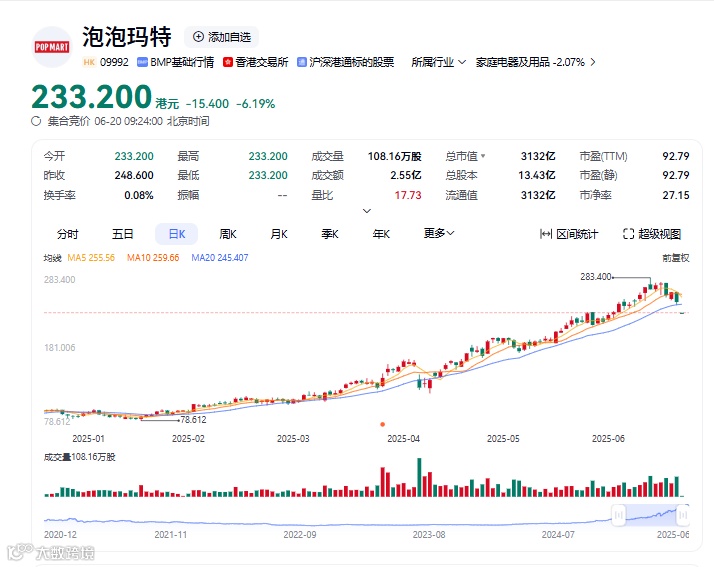Click the 78.612 low price marker
This screenshot has height=567, width=714.
(x=194, y=420)
